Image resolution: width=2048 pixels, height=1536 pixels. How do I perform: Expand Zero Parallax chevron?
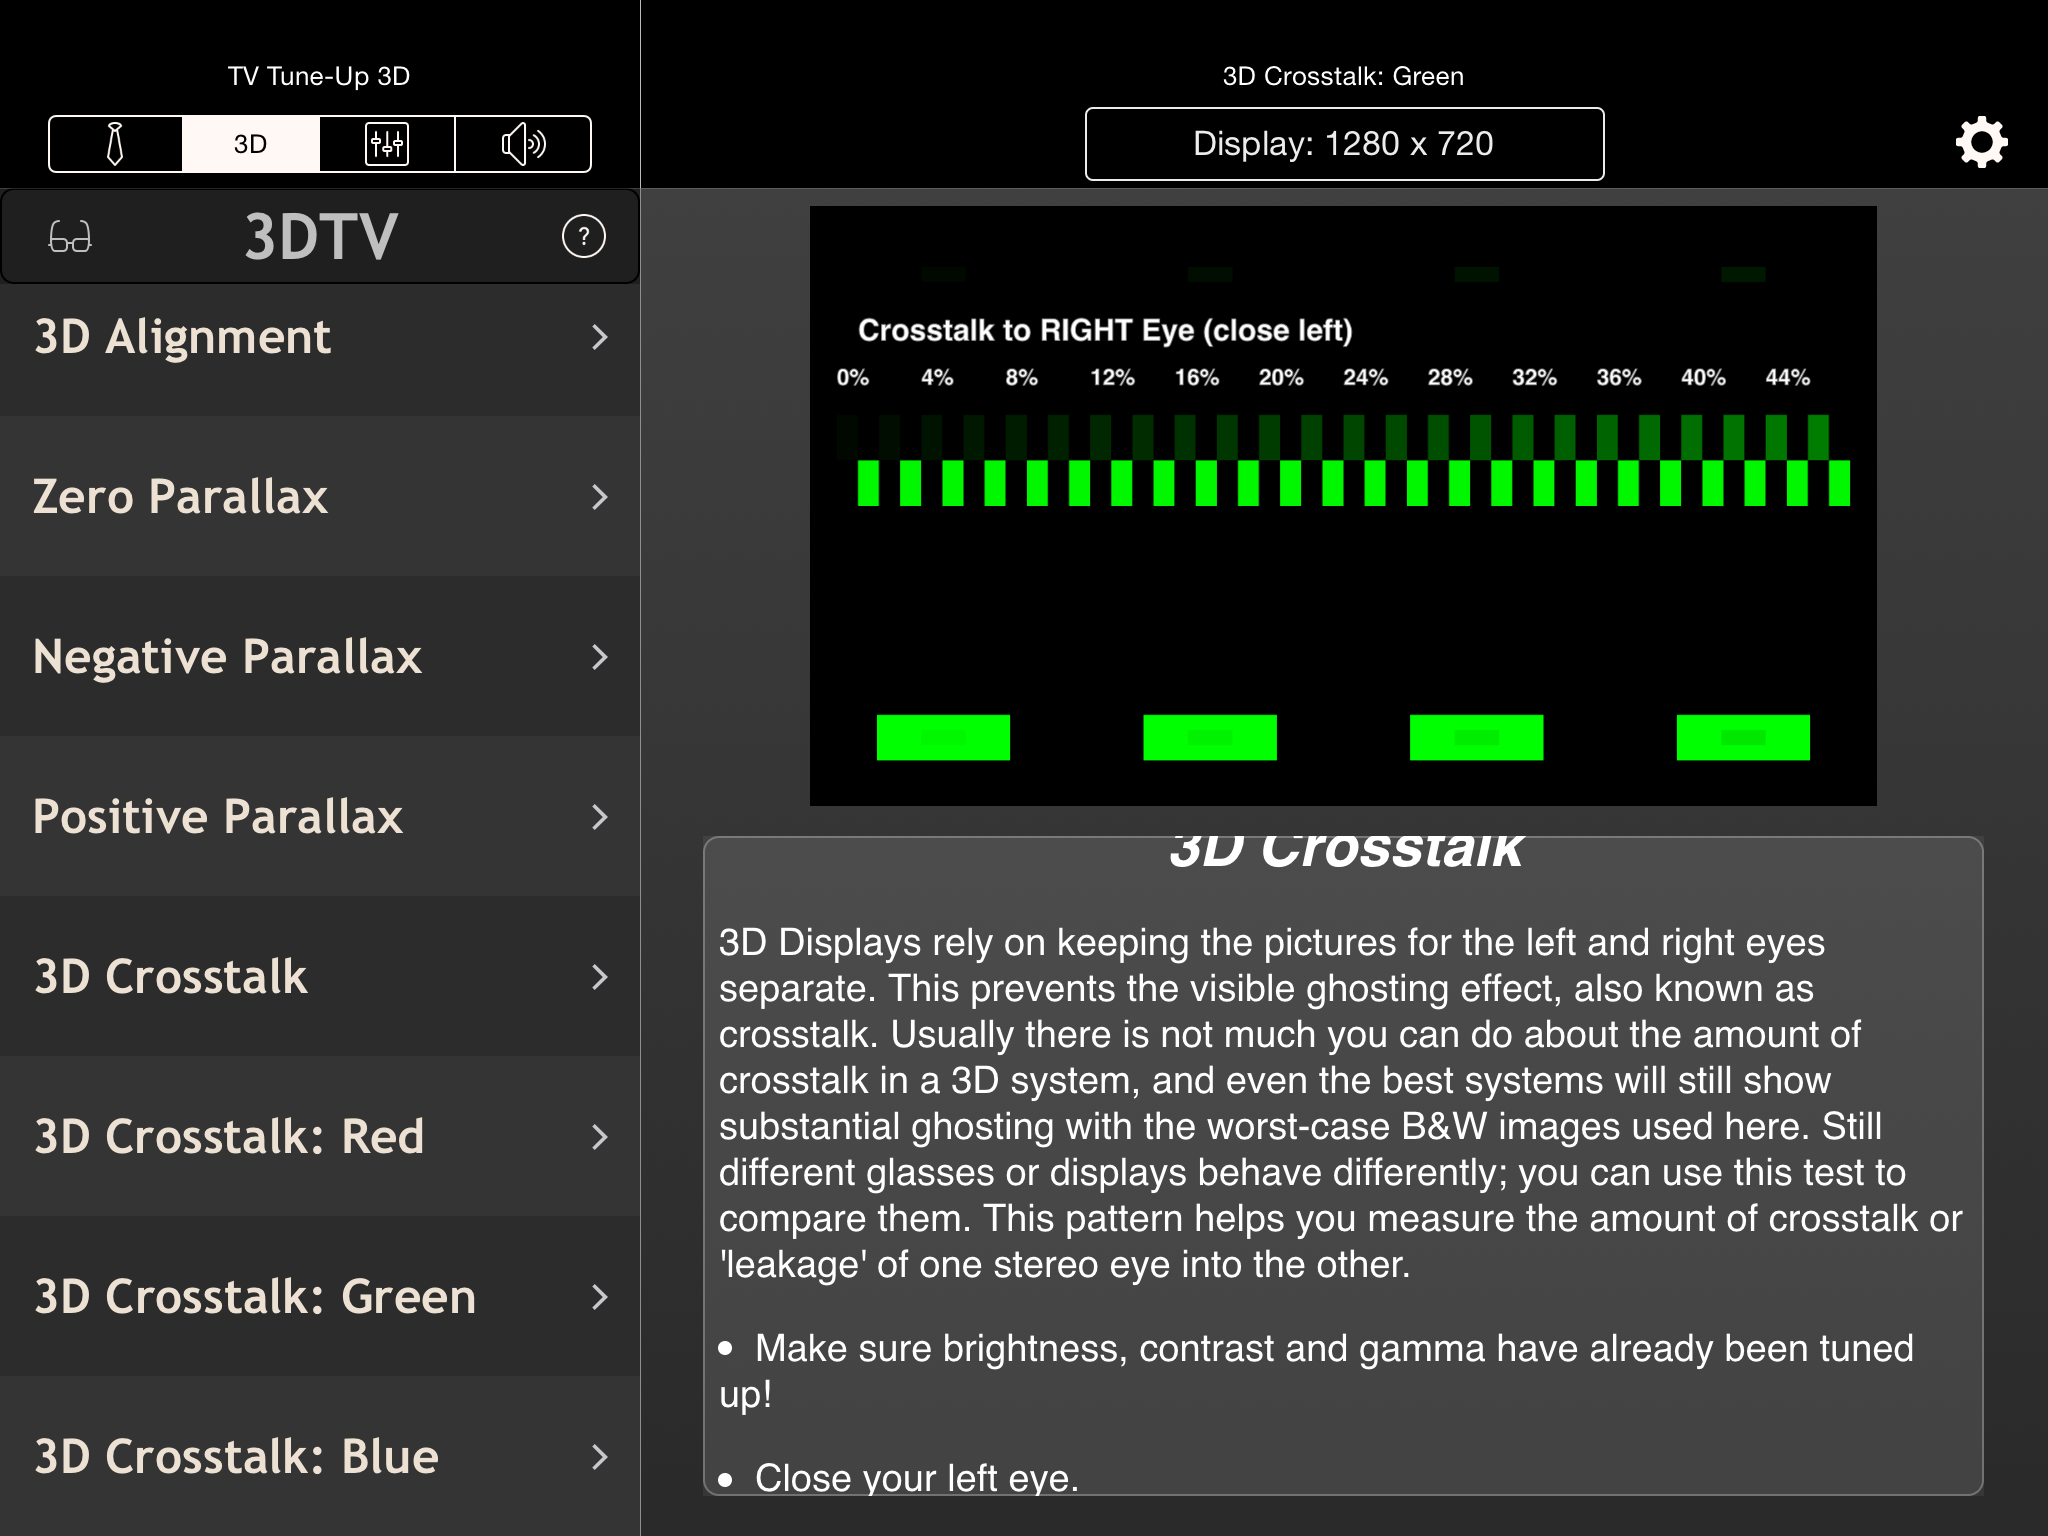click(599, 497)
